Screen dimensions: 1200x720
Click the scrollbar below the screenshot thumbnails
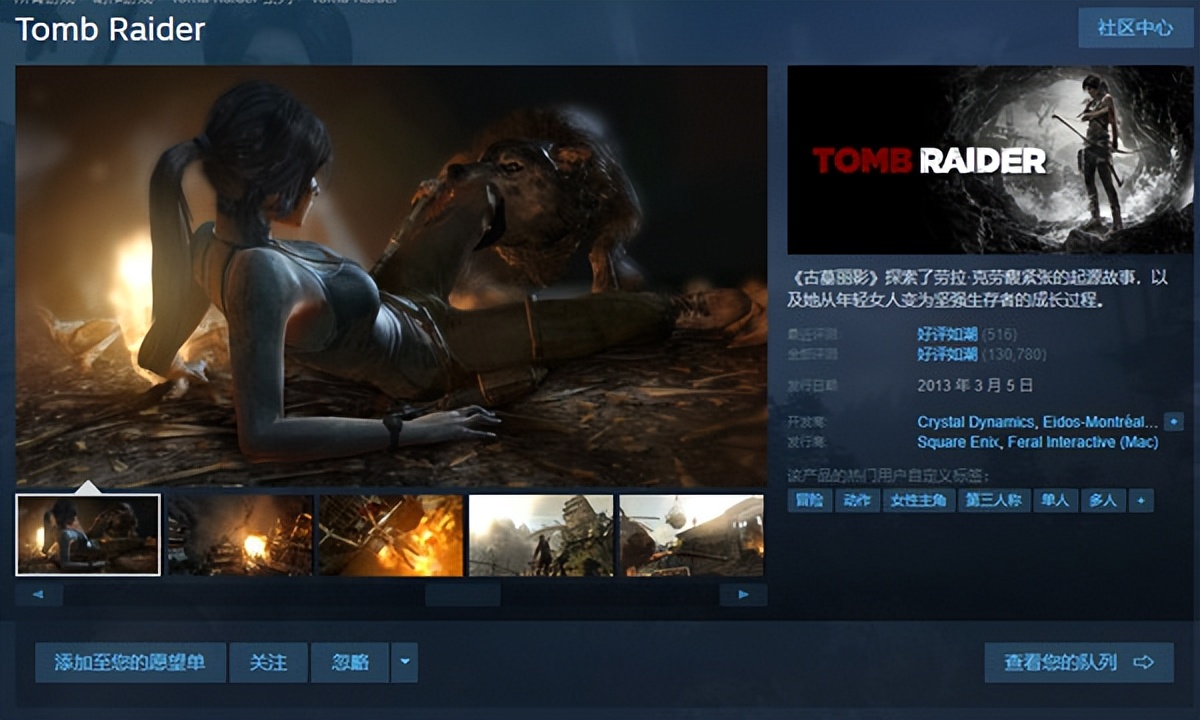point(465,593)
